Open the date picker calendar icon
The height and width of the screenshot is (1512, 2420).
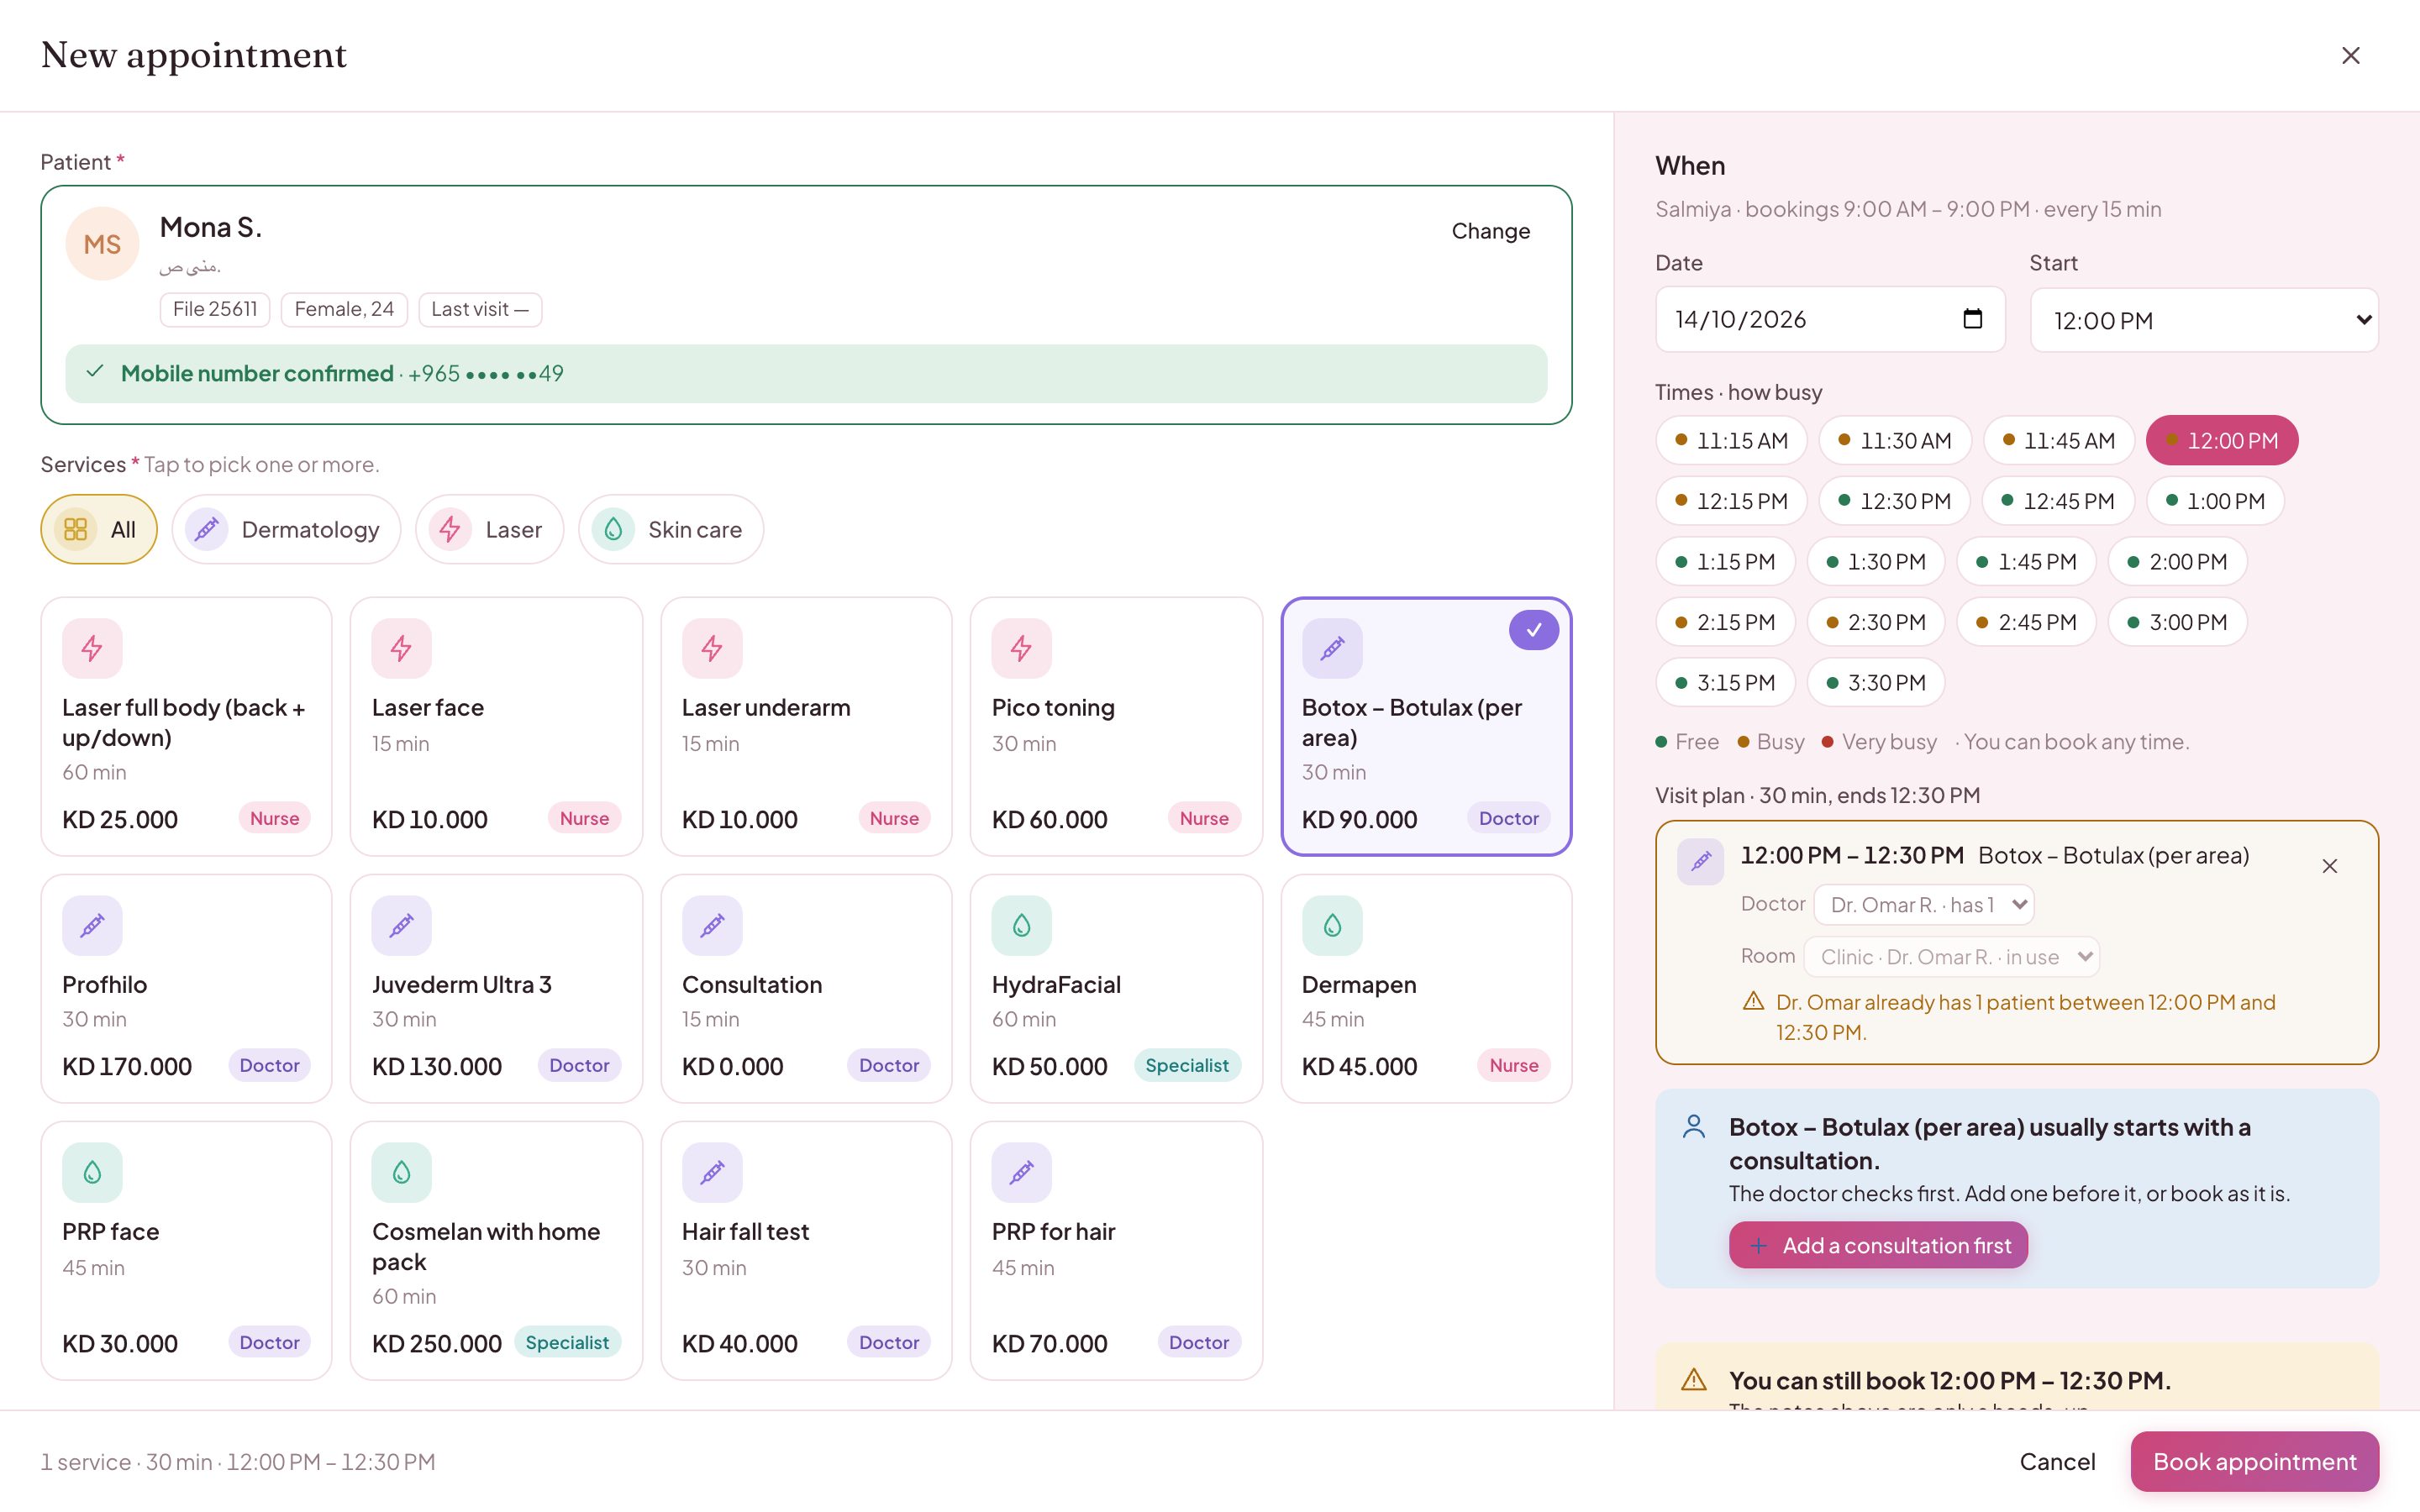point(1972,319)
